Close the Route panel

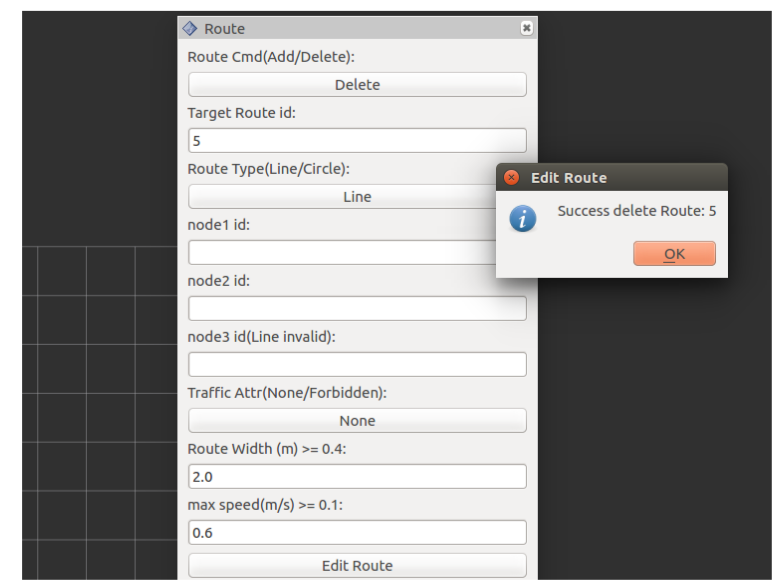coord(526,29)
